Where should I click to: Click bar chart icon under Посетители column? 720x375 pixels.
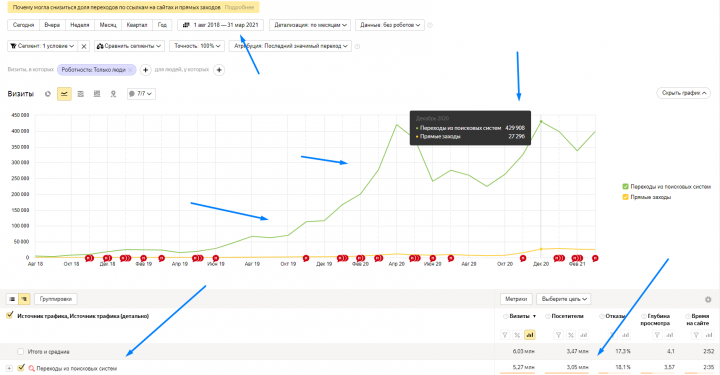584,335
